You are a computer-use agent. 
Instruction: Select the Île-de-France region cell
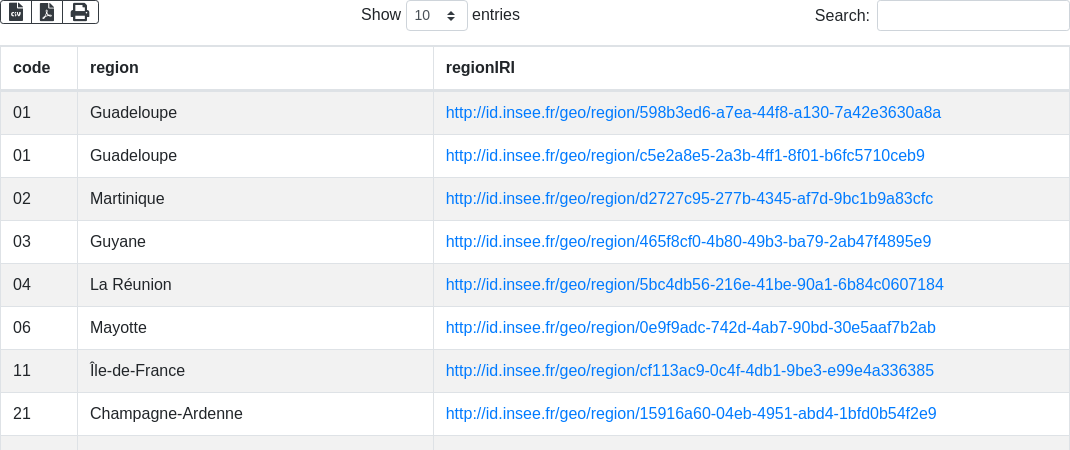click(x=137, y=371)
